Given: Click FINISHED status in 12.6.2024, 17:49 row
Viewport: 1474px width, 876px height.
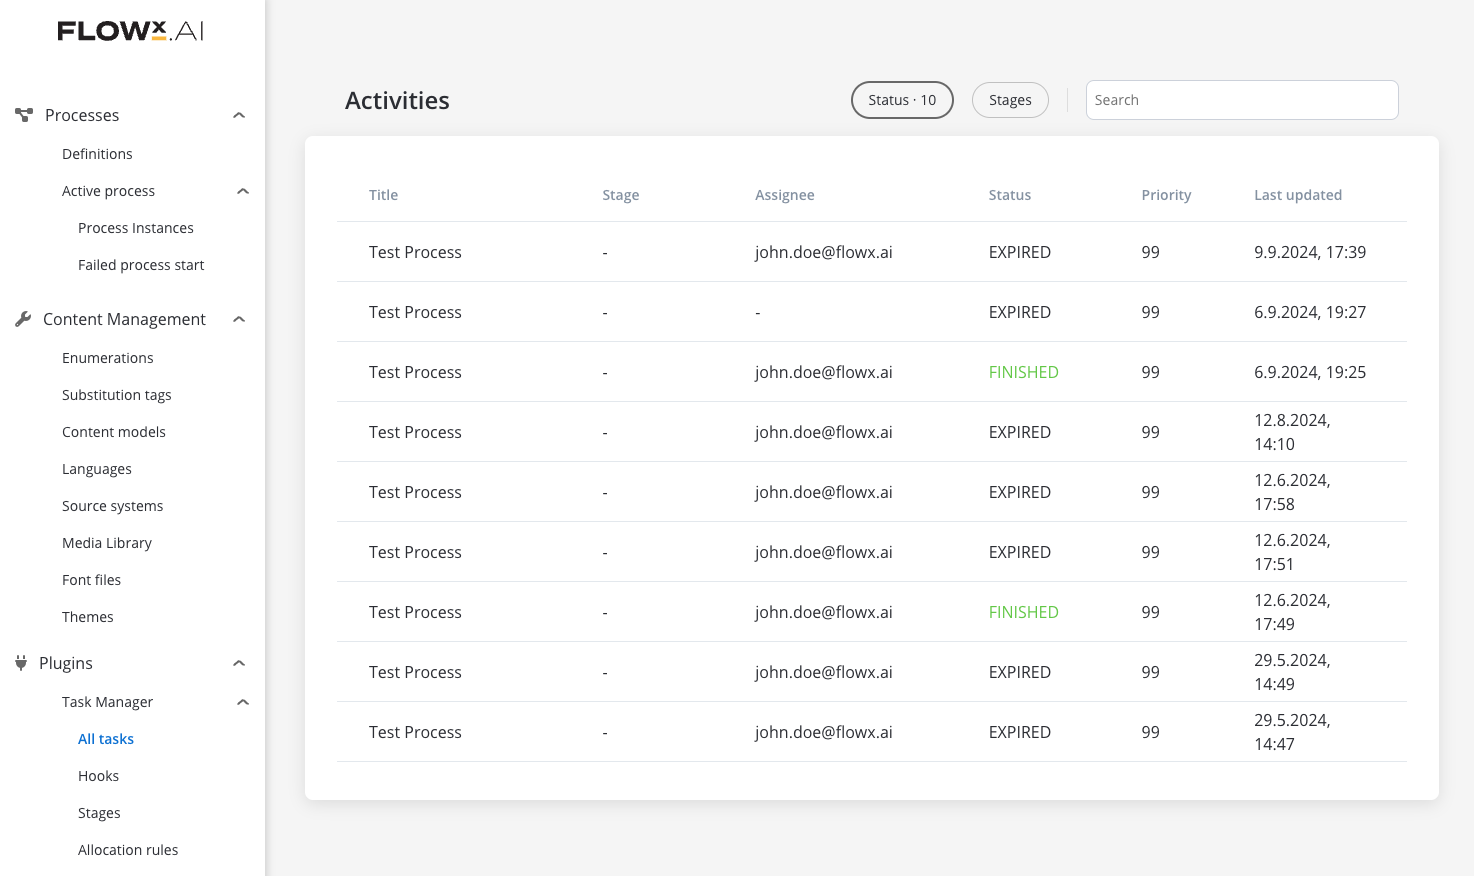Looking at the screenshot, I should pos(1023,612).
